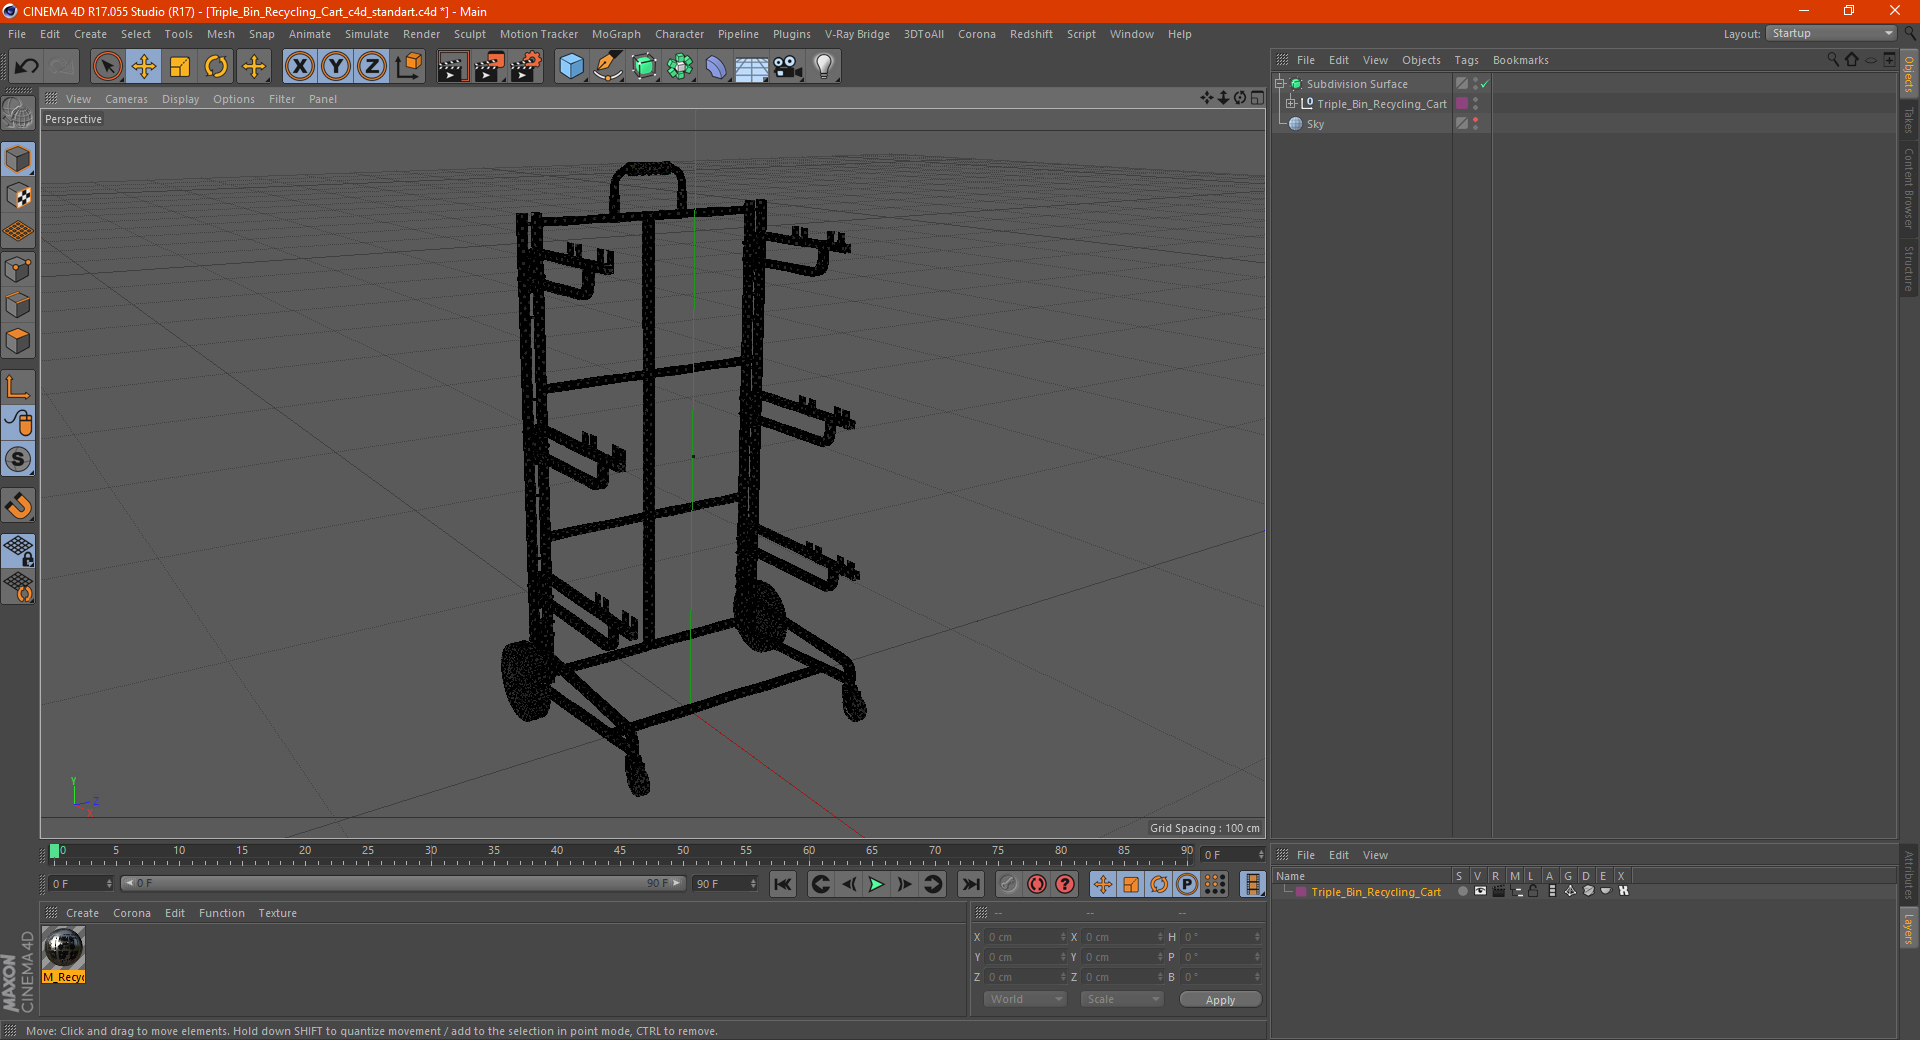Add Subdivision Surface generator icon
Screen dimensions: 1920x1040
pos(644,67)
